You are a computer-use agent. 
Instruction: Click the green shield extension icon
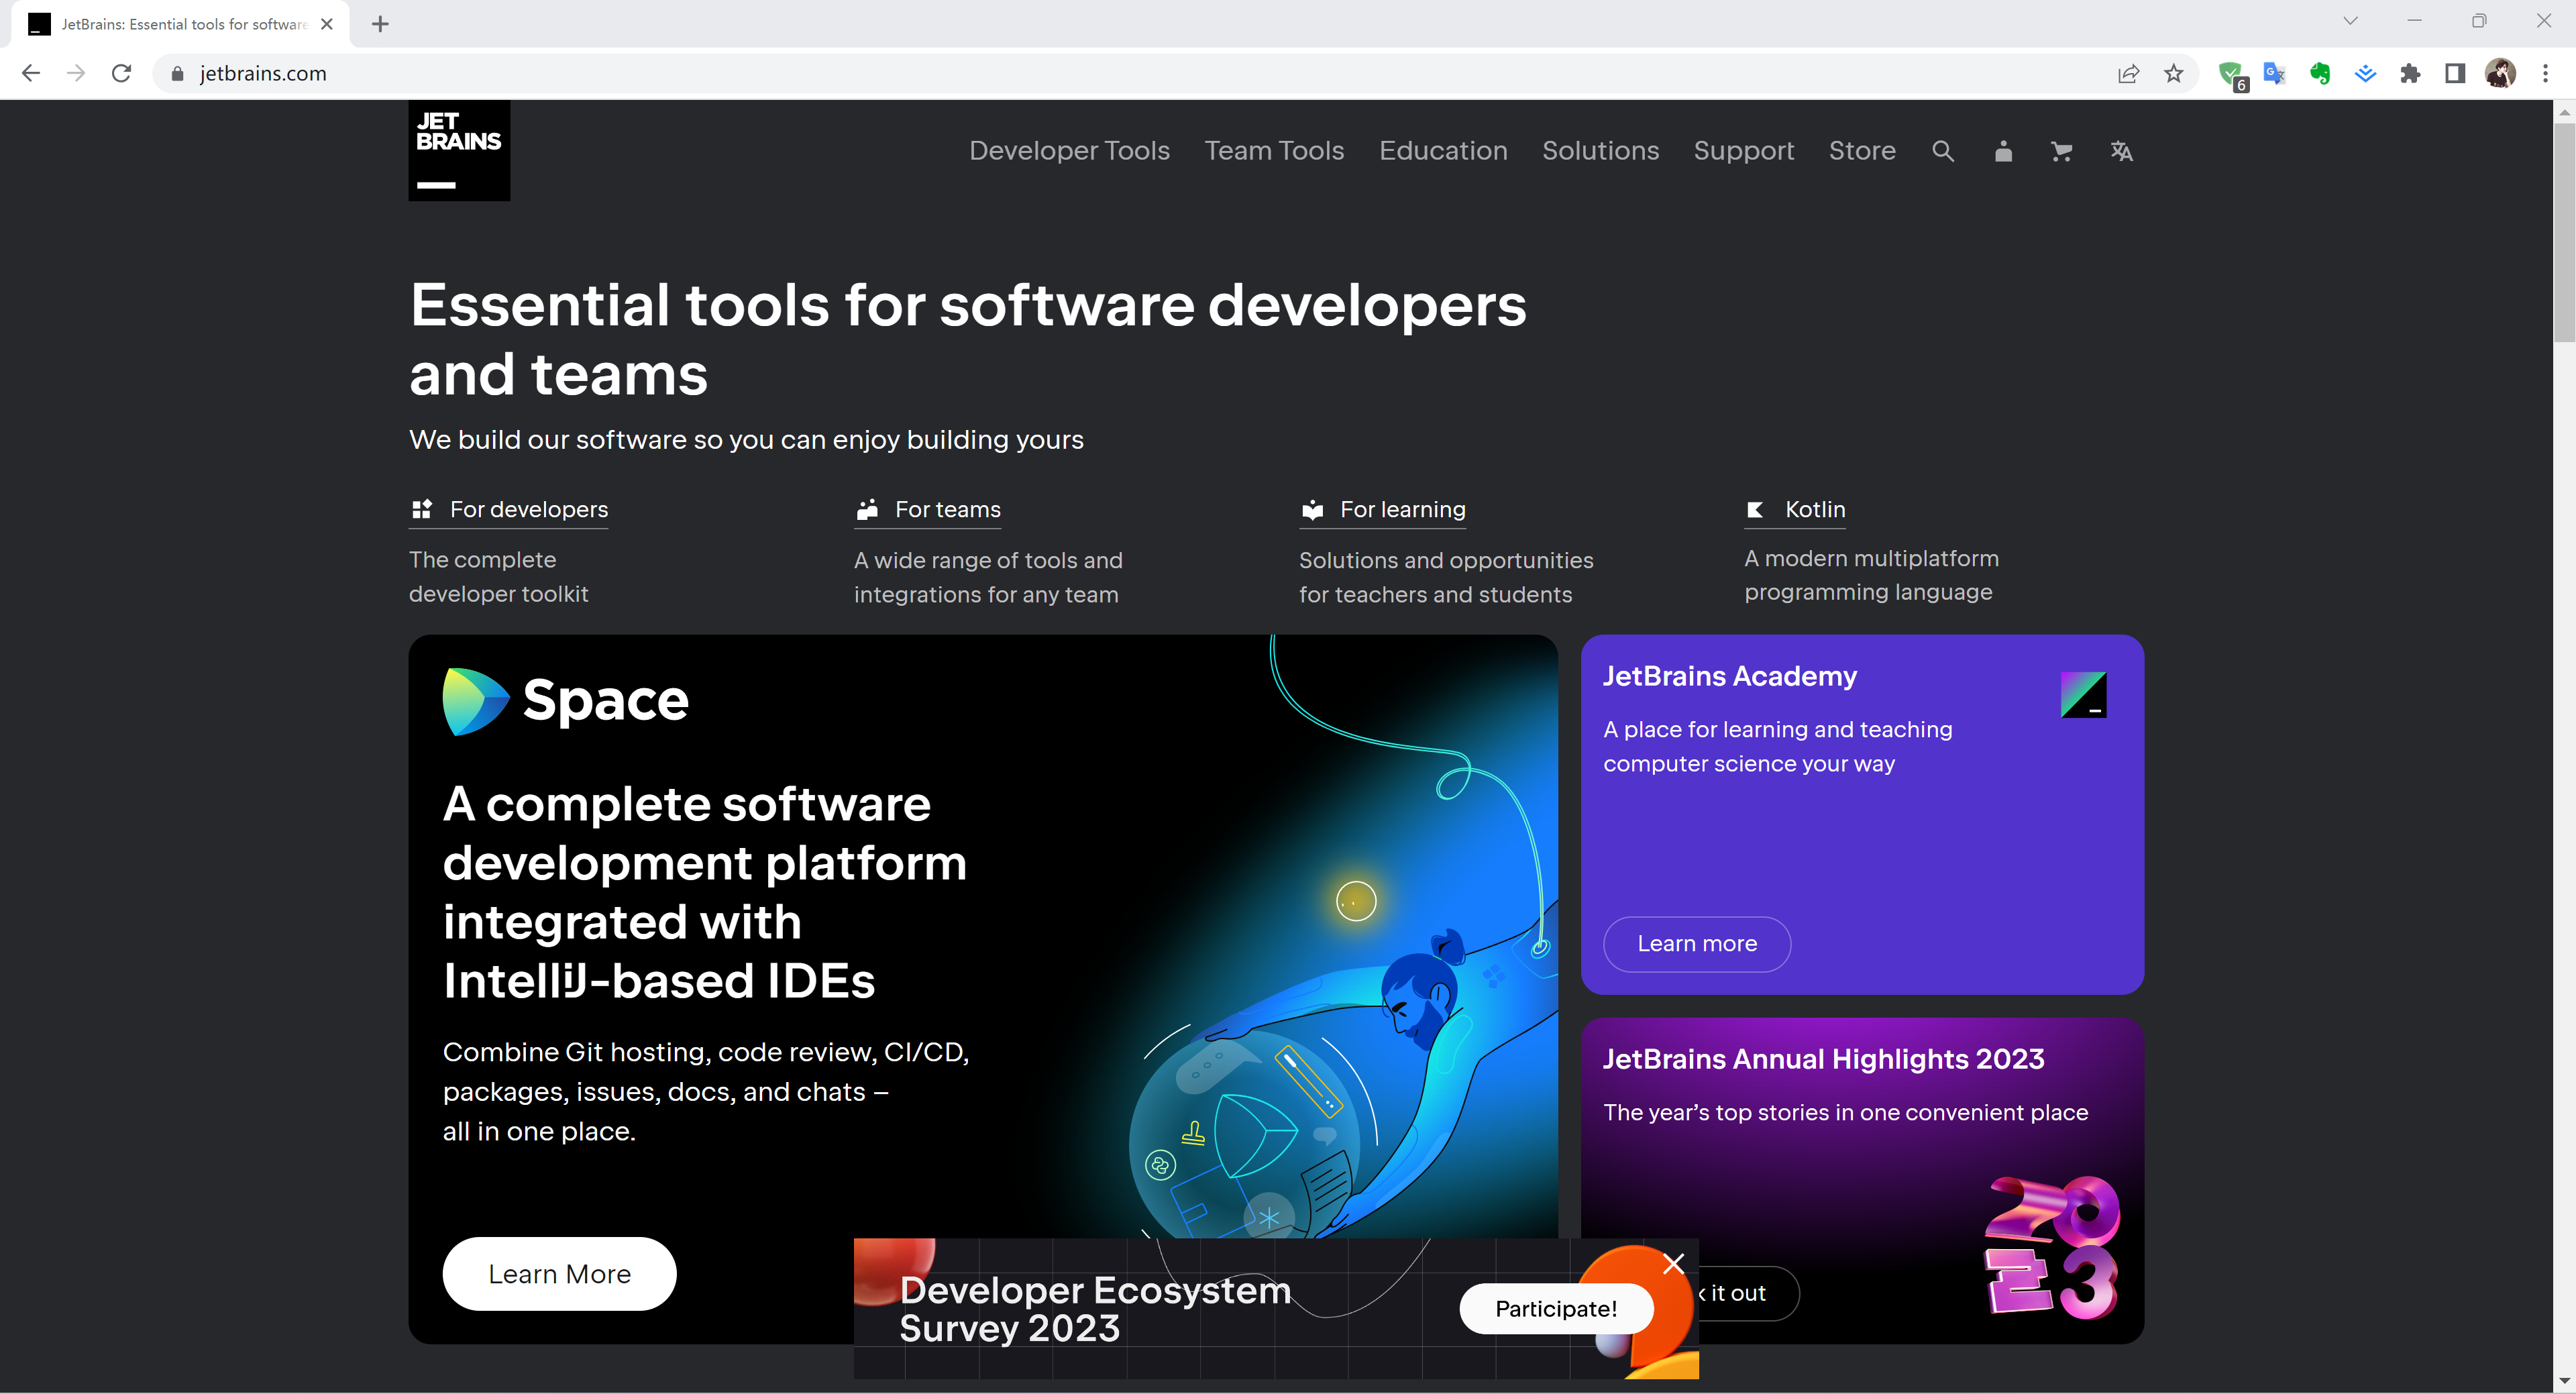[2231, 74]
